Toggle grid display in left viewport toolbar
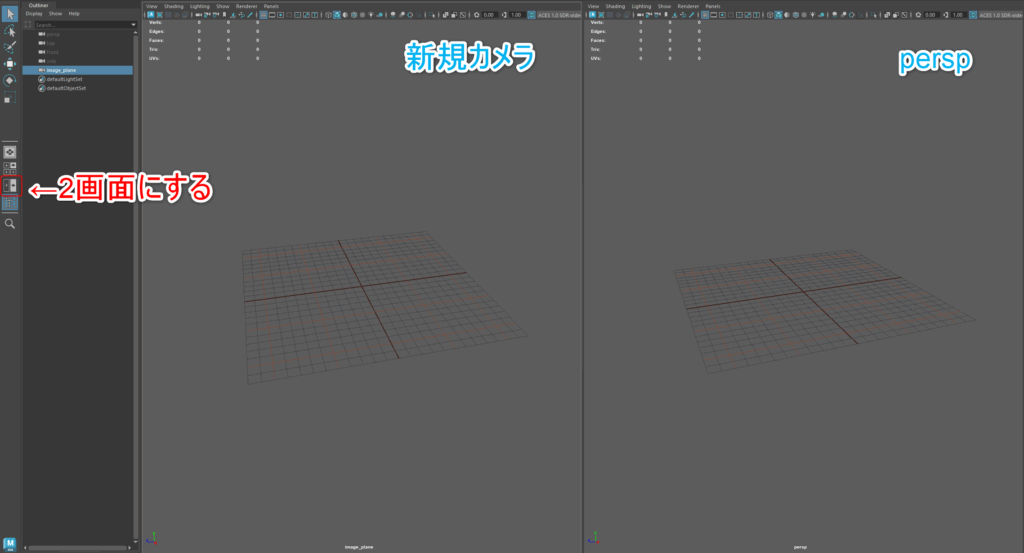1024x553 pixels. click(263, 14)
